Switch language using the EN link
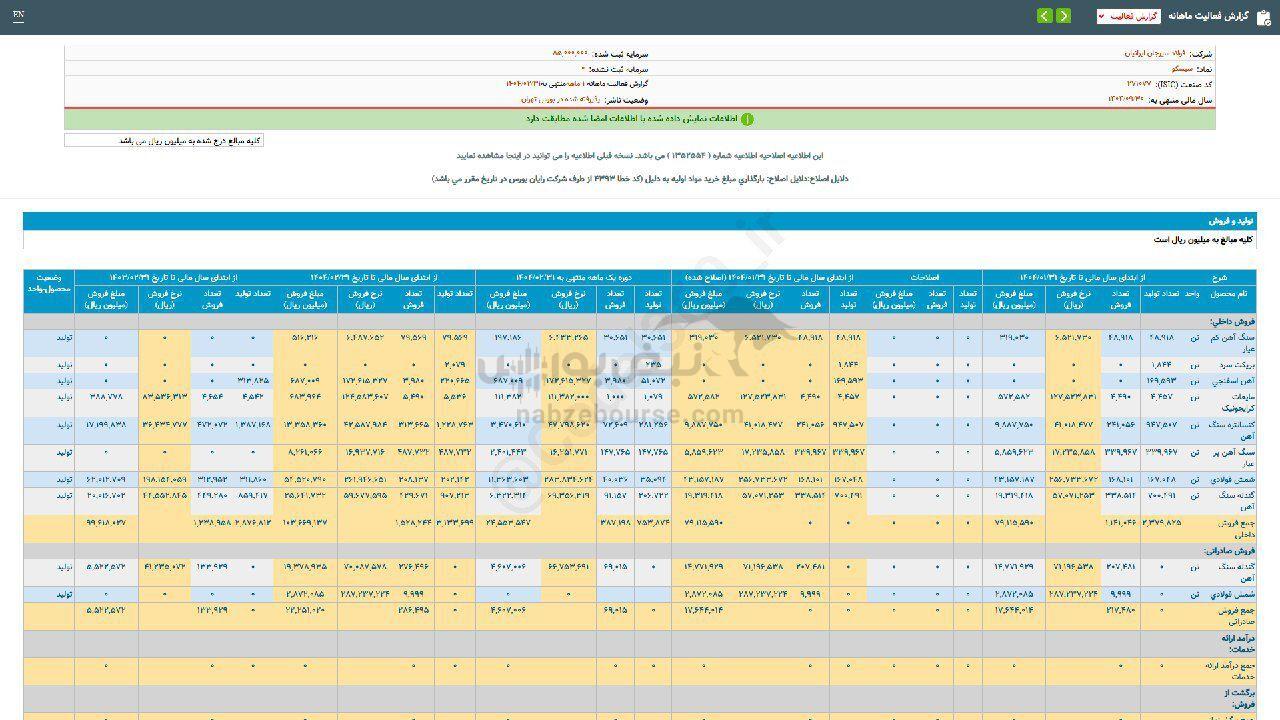 (x=19, y=16)
